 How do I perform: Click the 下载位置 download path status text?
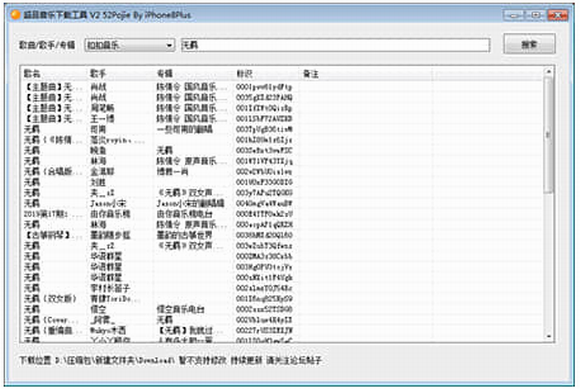pos(171,360)
